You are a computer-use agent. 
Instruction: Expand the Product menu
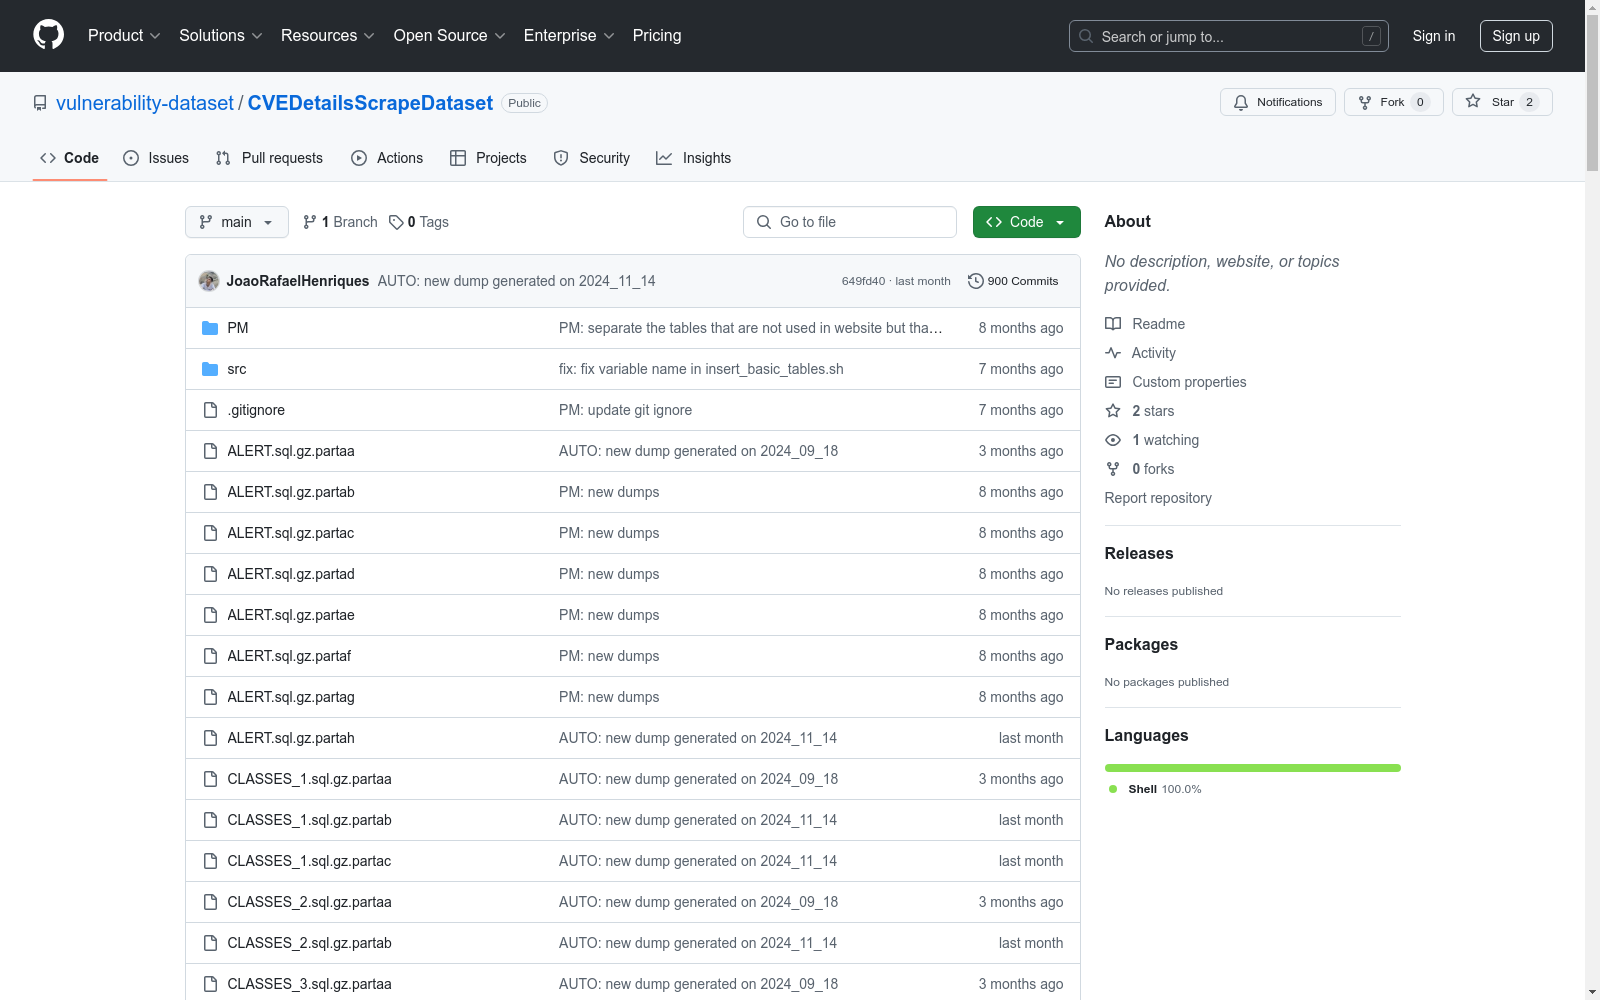(x=124, y=35)
